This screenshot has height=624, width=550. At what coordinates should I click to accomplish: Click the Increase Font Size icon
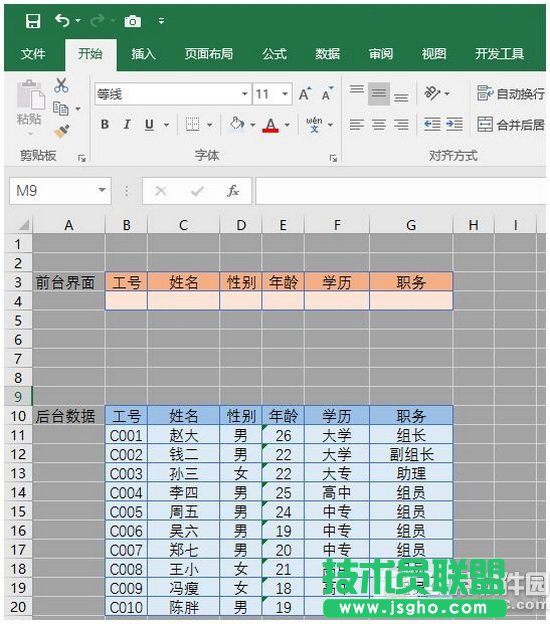304,94
